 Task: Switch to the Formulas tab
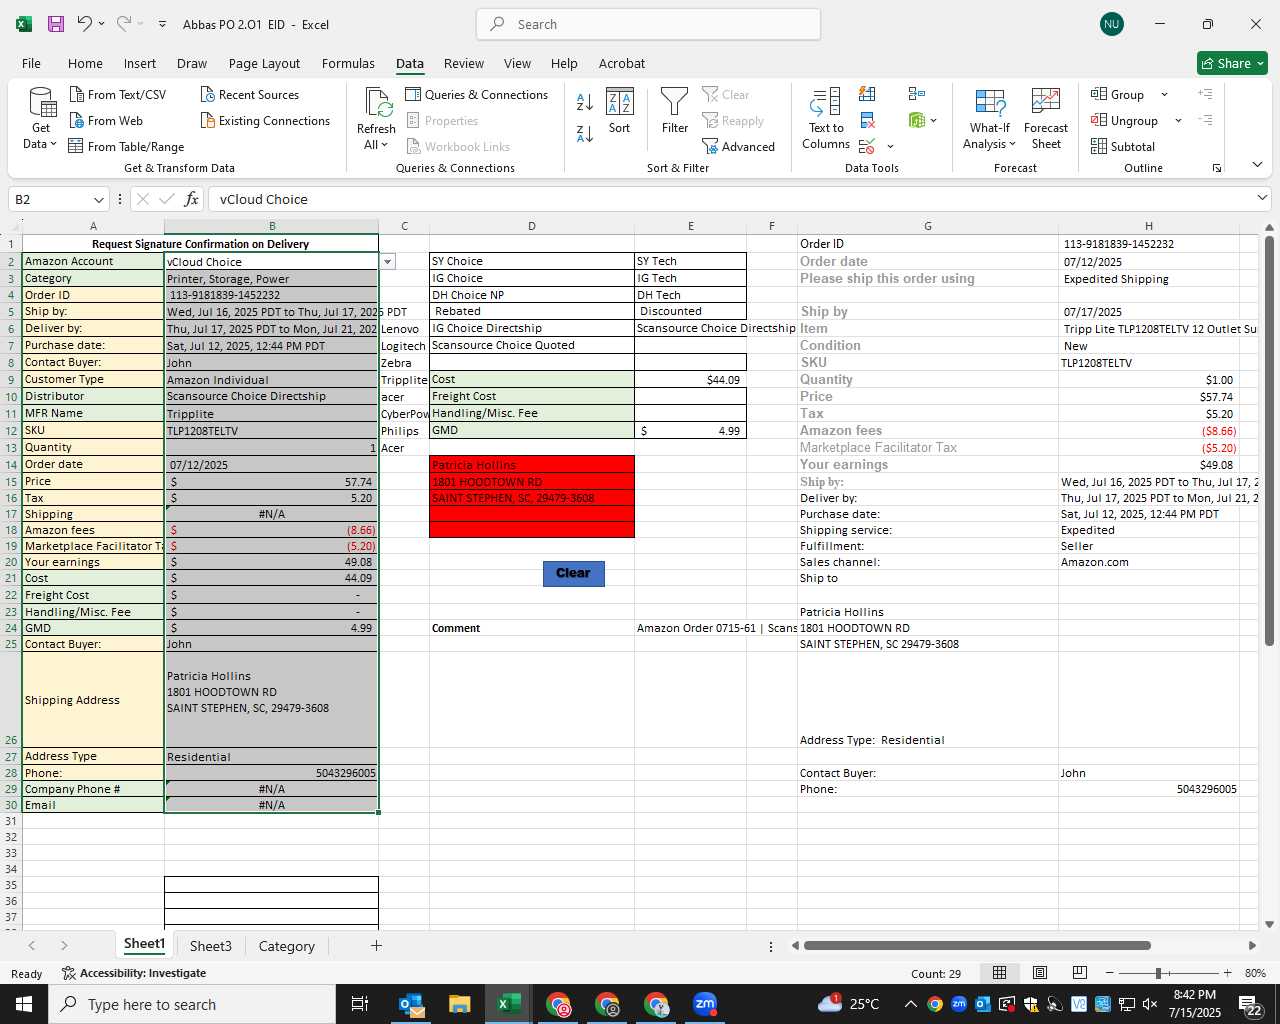pyautogui.click(x=348, y=63)
